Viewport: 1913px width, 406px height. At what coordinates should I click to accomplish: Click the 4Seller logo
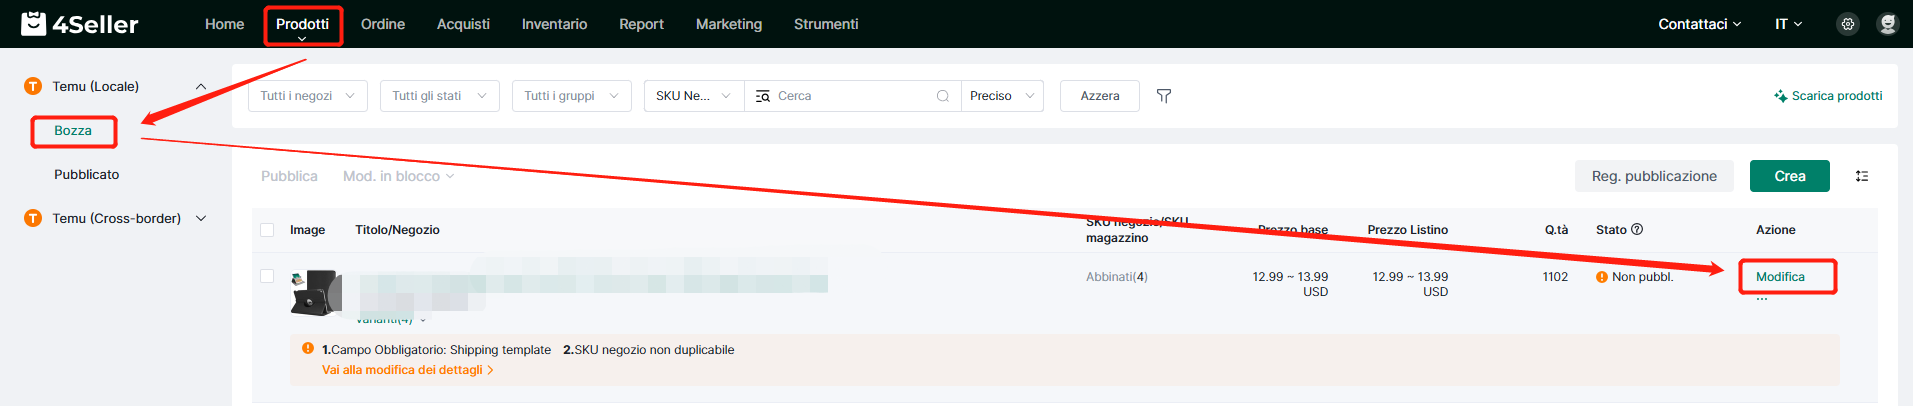click(80, 24)
